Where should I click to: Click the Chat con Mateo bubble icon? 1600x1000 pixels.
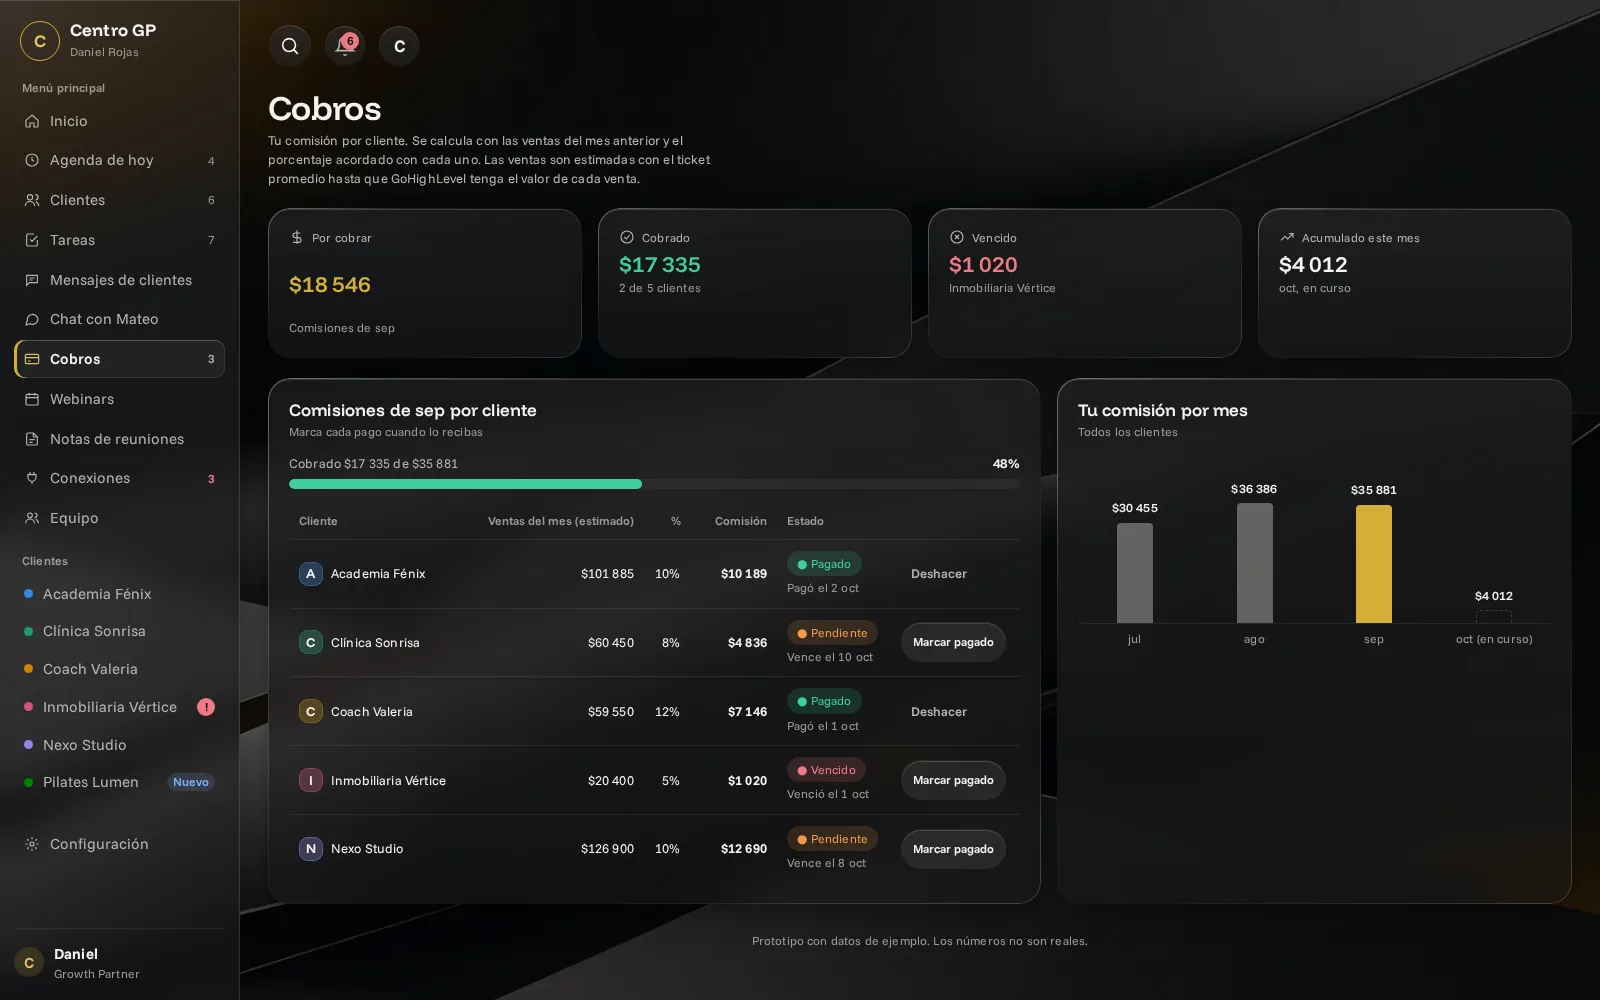point(32,319)
